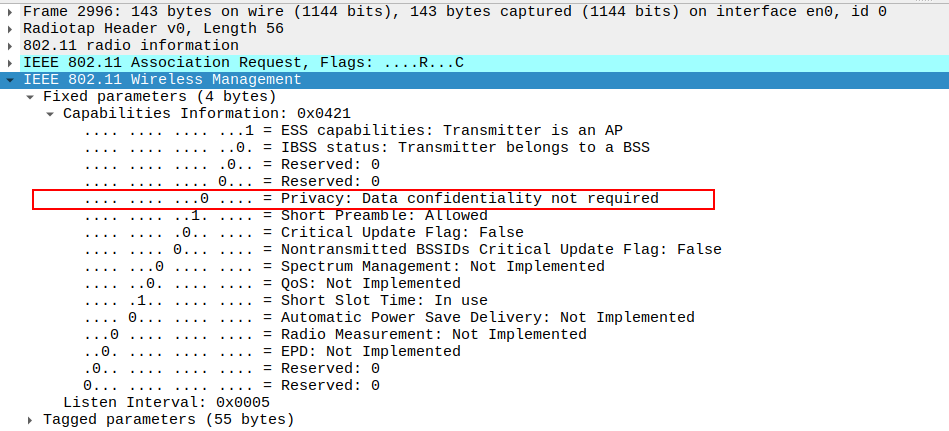Collapse the Fixed parameters (4 bytes) node
The width and height of the screenshot is (949, 431).
pyautogui.click(x=30, y=96)
